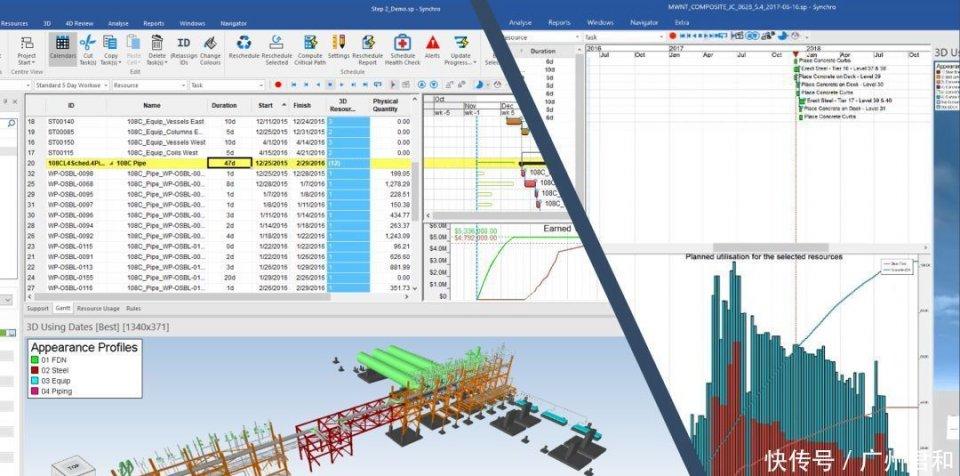Click the Project Start icon

(26, 43)
